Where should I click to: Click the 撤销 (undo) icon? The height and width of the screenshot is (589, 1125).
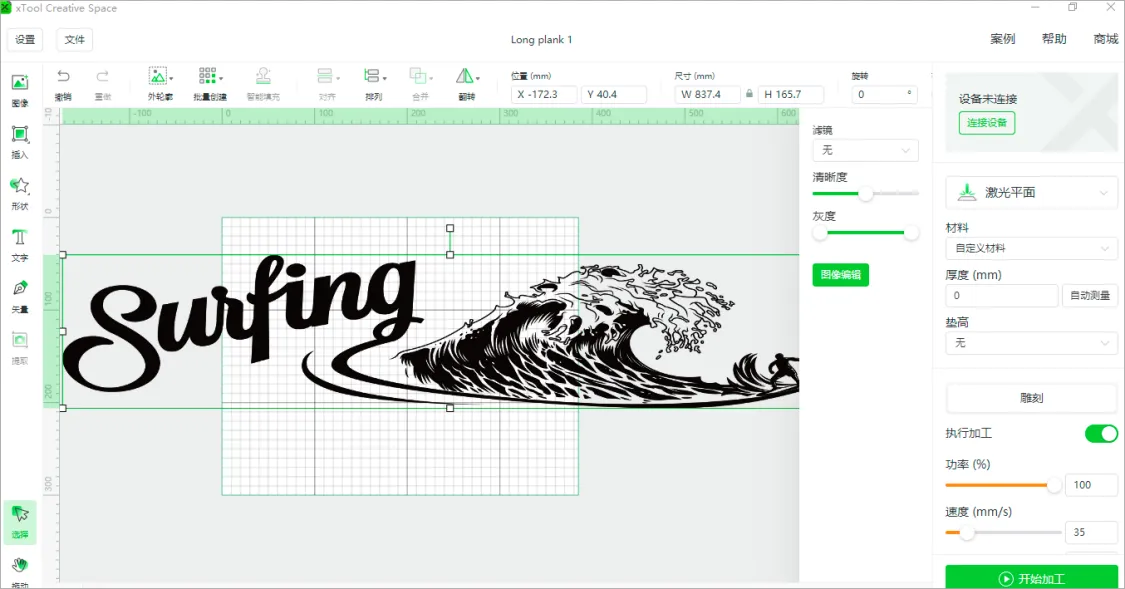point(63,76)
